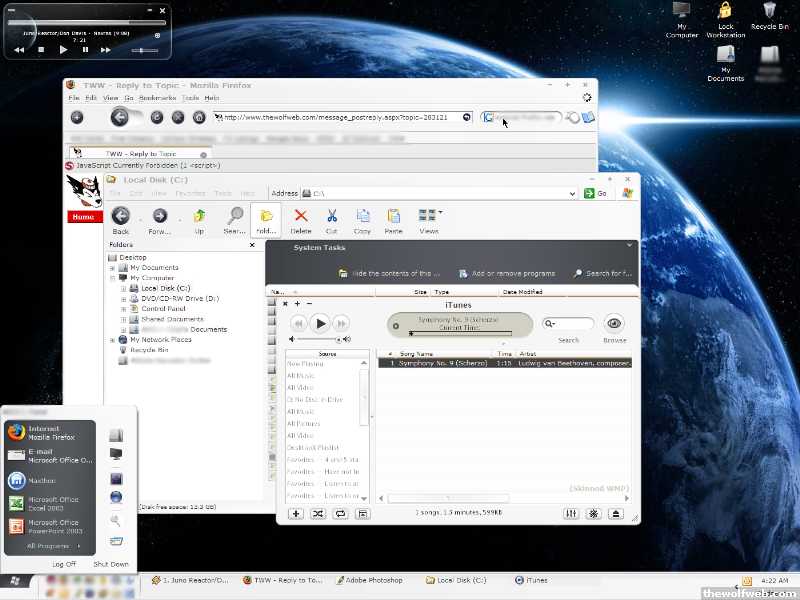The image size is (800, 600).
Task: Click the iTunes large Play button
Action: pyautogui.click(x=320, y=323)
